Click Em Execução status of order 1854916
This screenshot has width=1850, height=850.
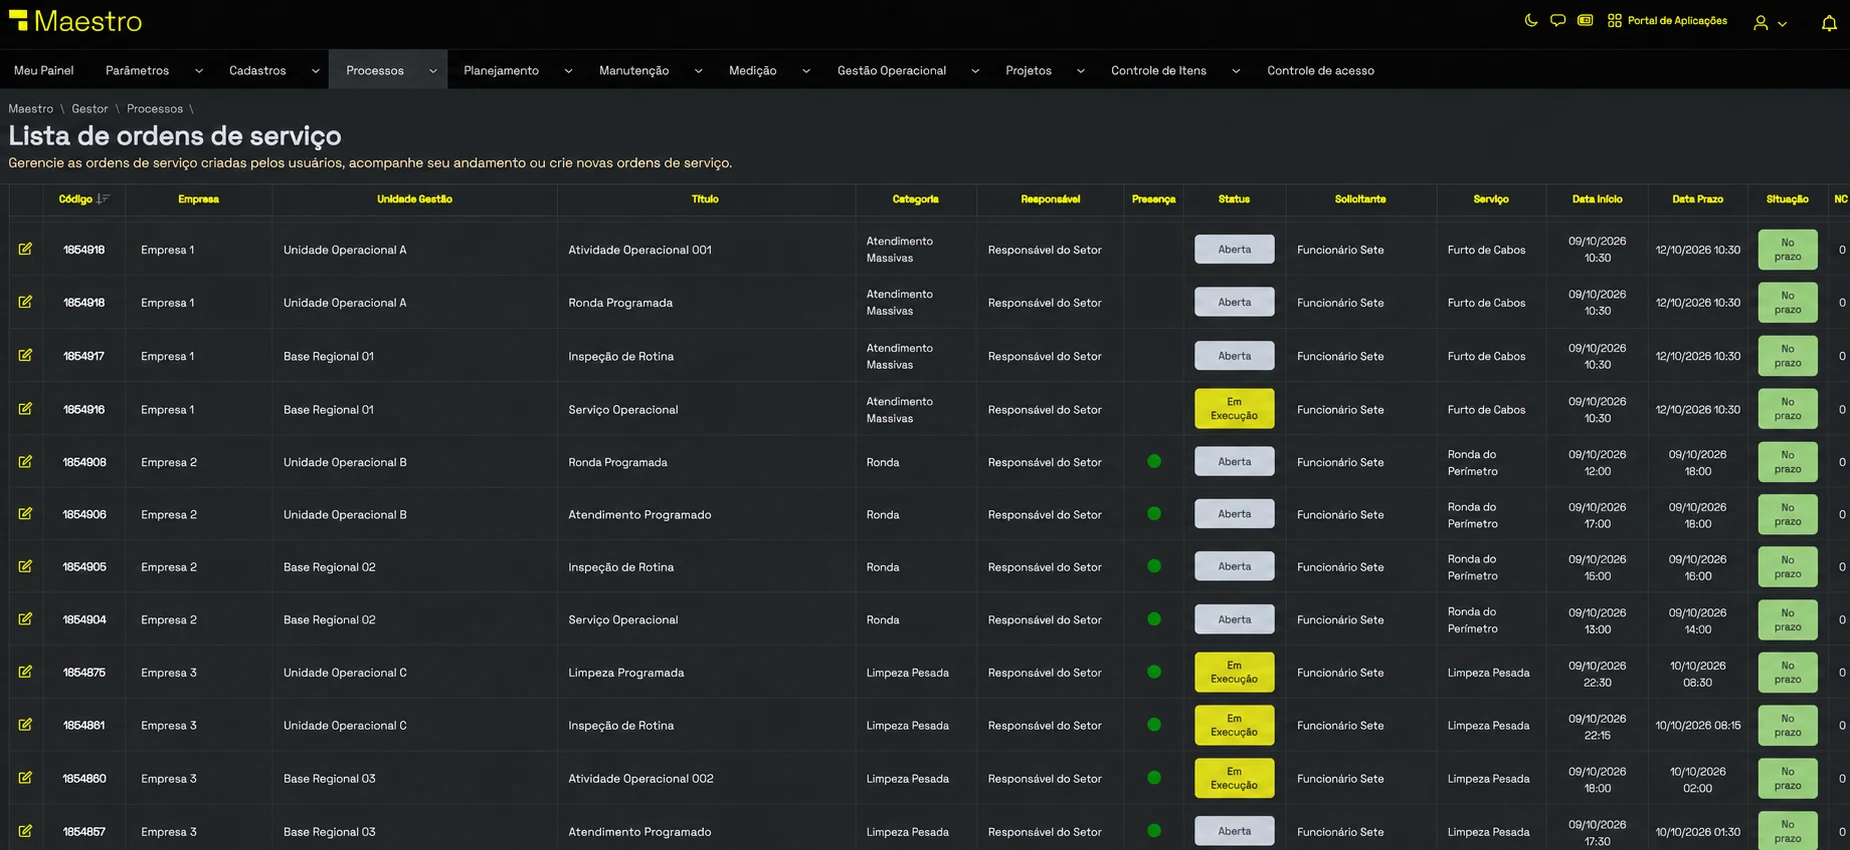(1234, 408)
